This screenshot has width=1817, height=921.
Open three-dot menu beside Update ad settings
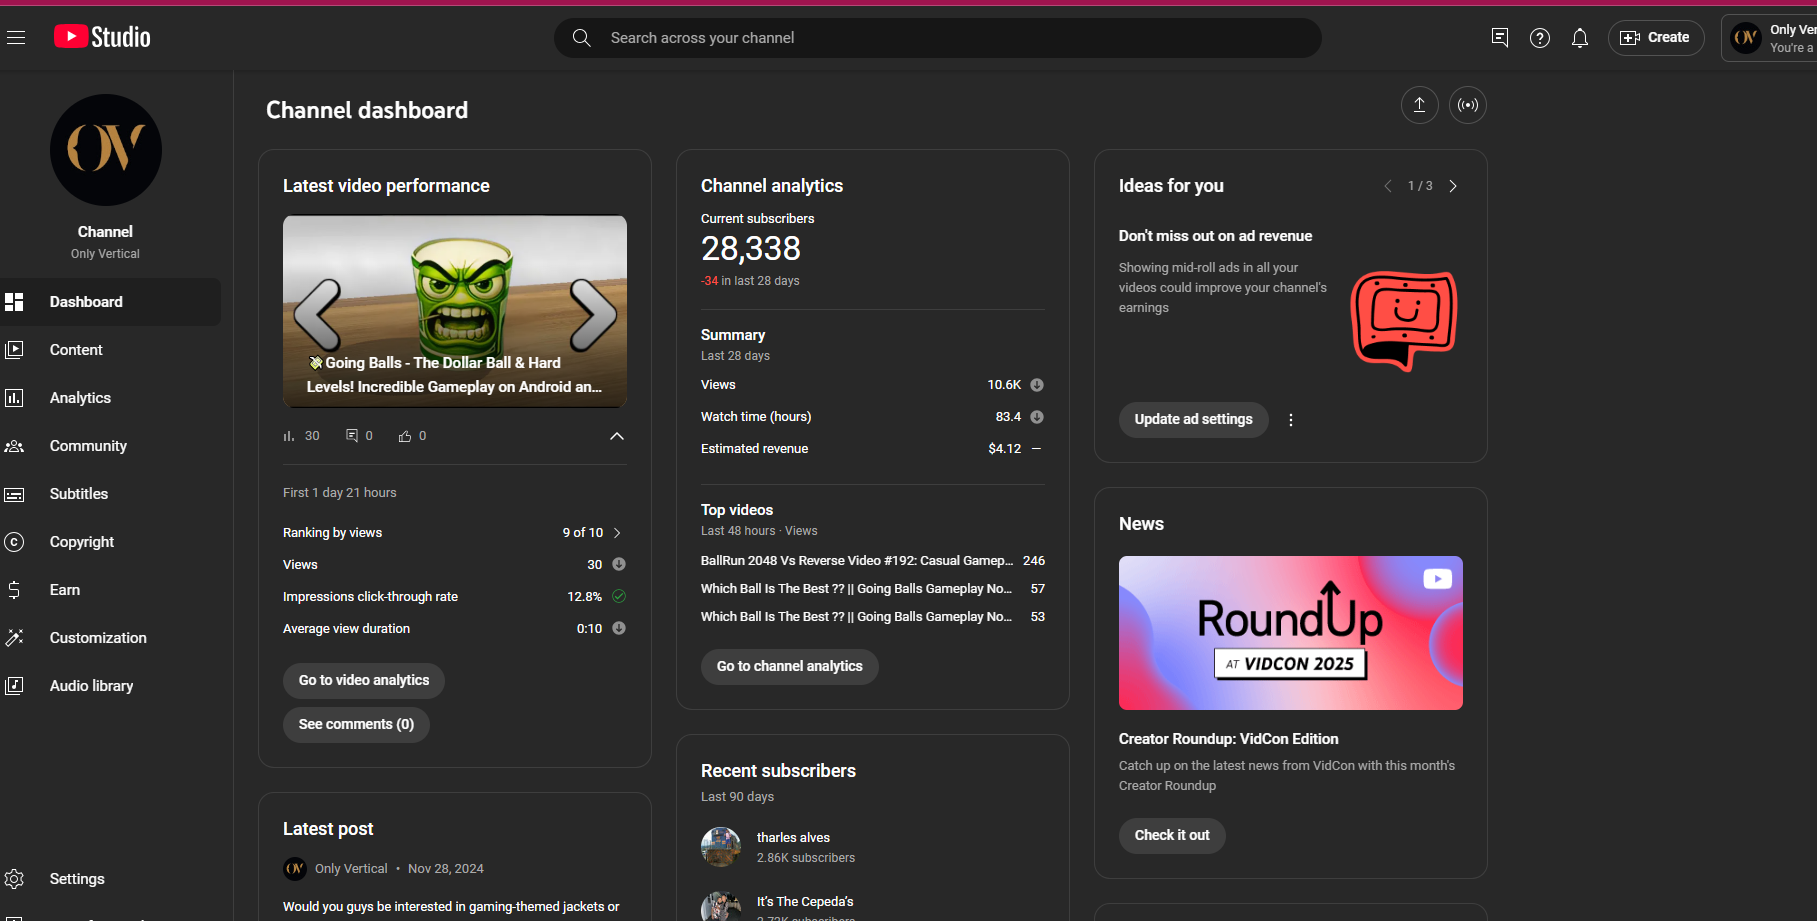click(1291, 420)
